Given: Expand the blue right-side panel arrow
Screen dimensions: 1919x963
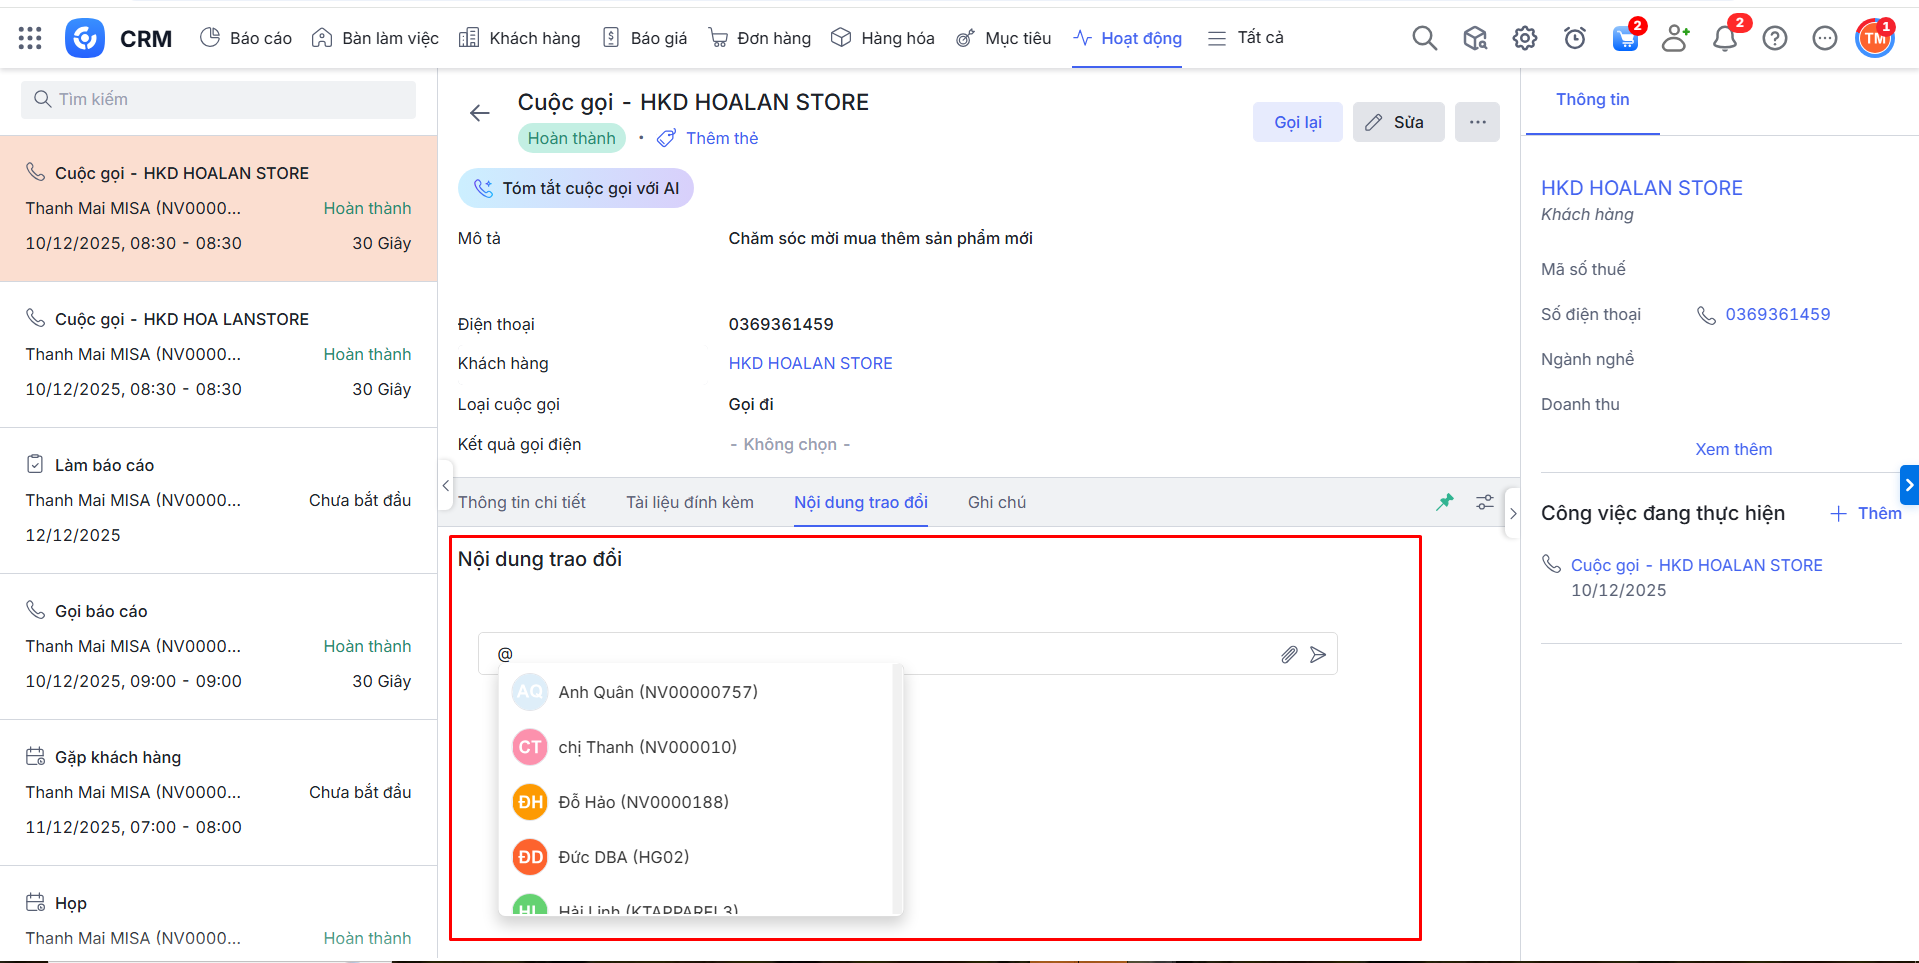Looking at the screenshot, I should click(1908, 485).
